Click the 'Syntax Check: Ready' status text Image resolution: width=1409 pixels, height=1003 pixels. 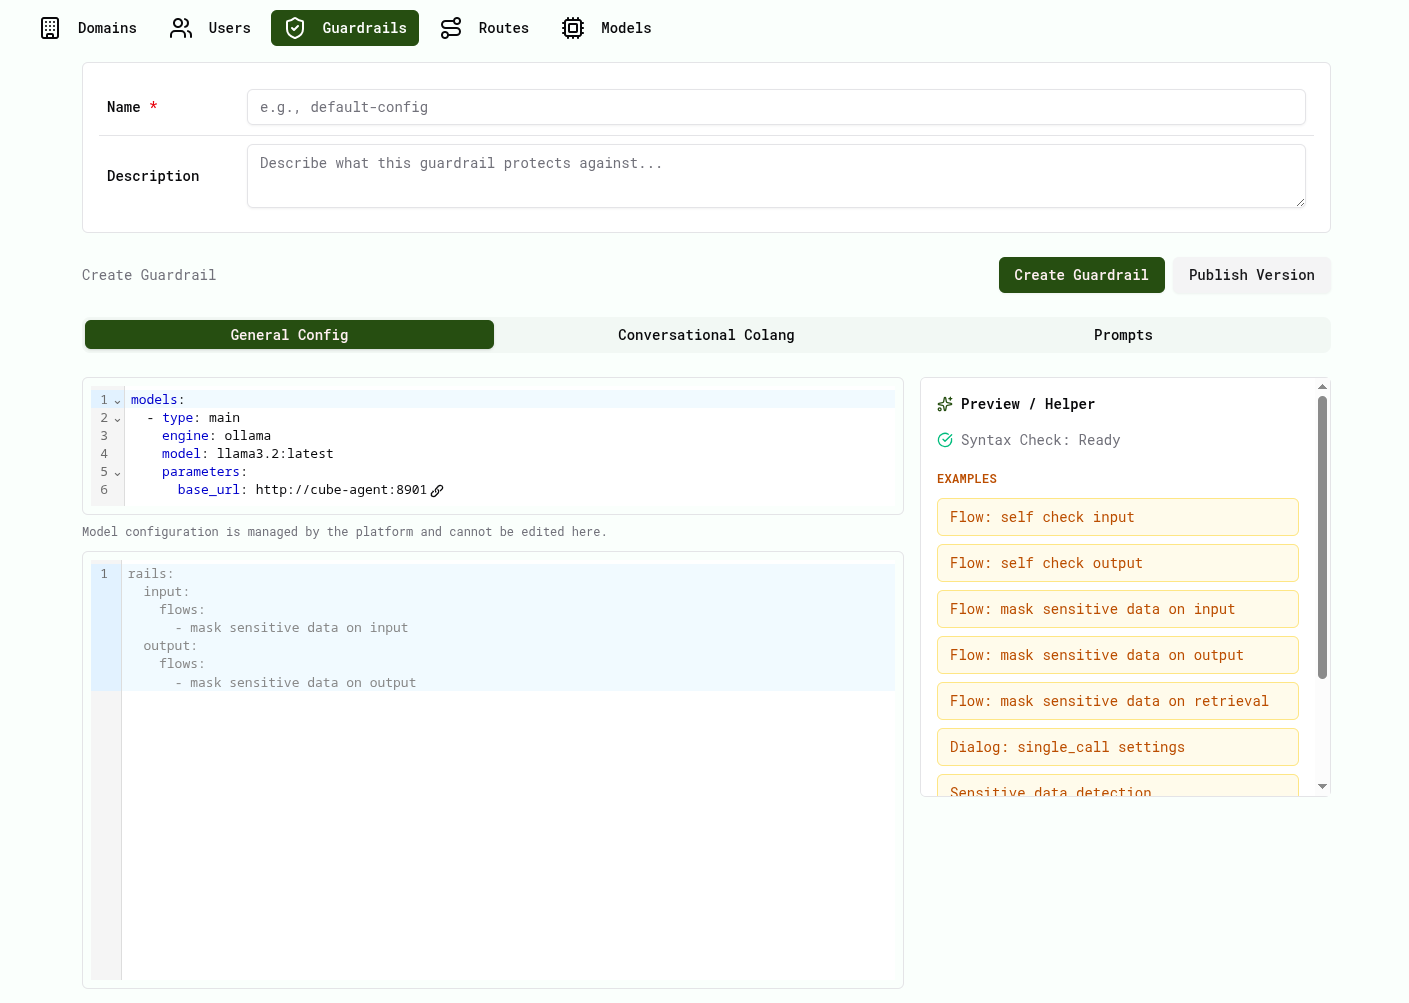click(x=1040, y=440)
